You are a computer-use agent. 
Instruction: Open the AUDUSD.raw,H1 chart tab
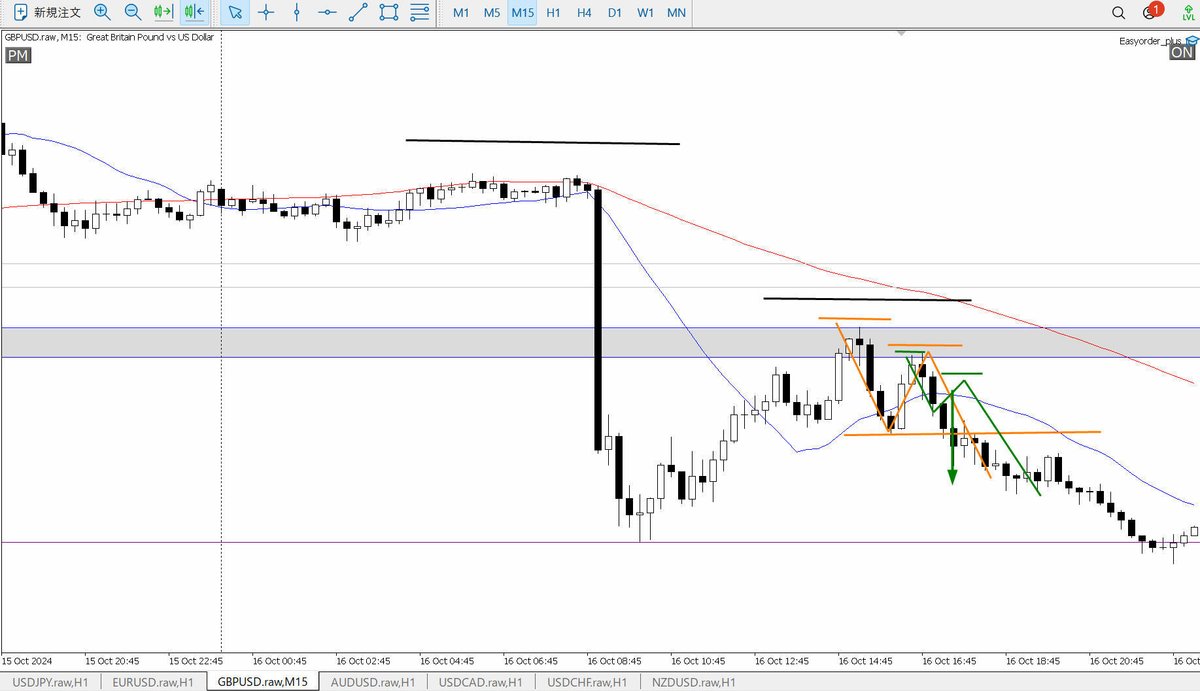click(x=373, y=682)
